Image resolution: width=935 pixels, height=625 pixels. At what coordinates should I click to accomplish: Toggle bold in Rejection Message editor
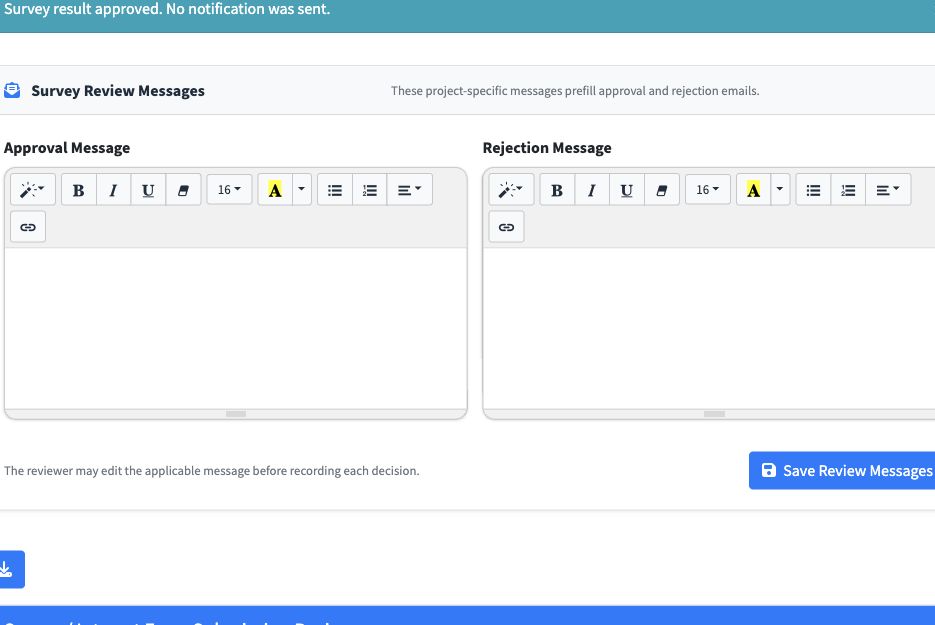[557, 190]
